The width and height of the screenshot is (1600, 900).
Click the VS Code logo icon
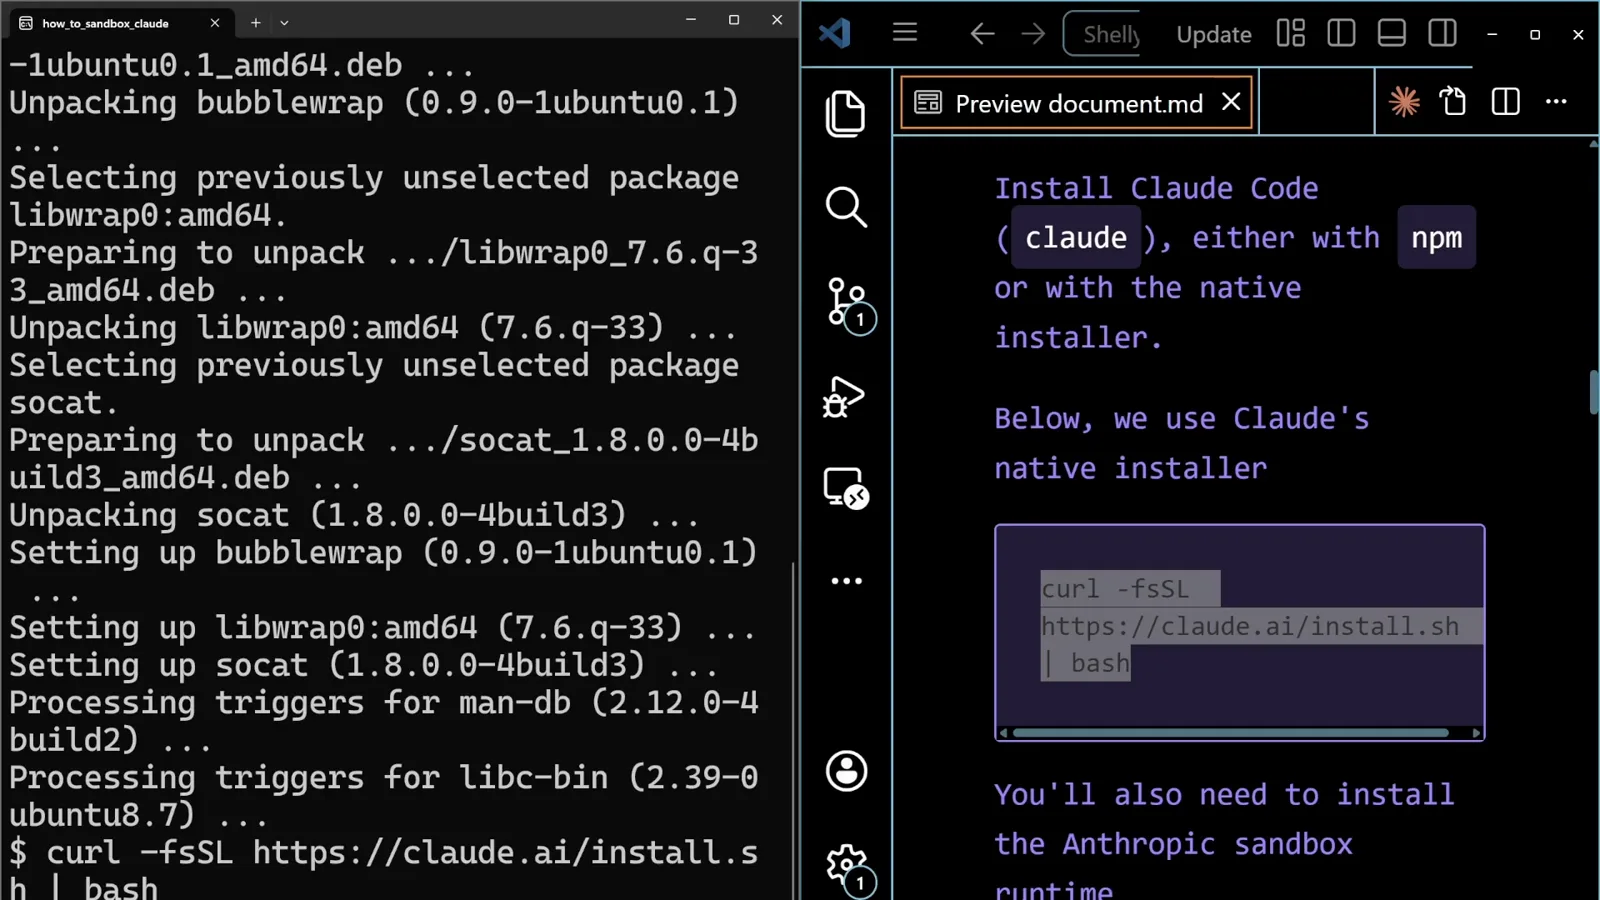tap(835, 33)
